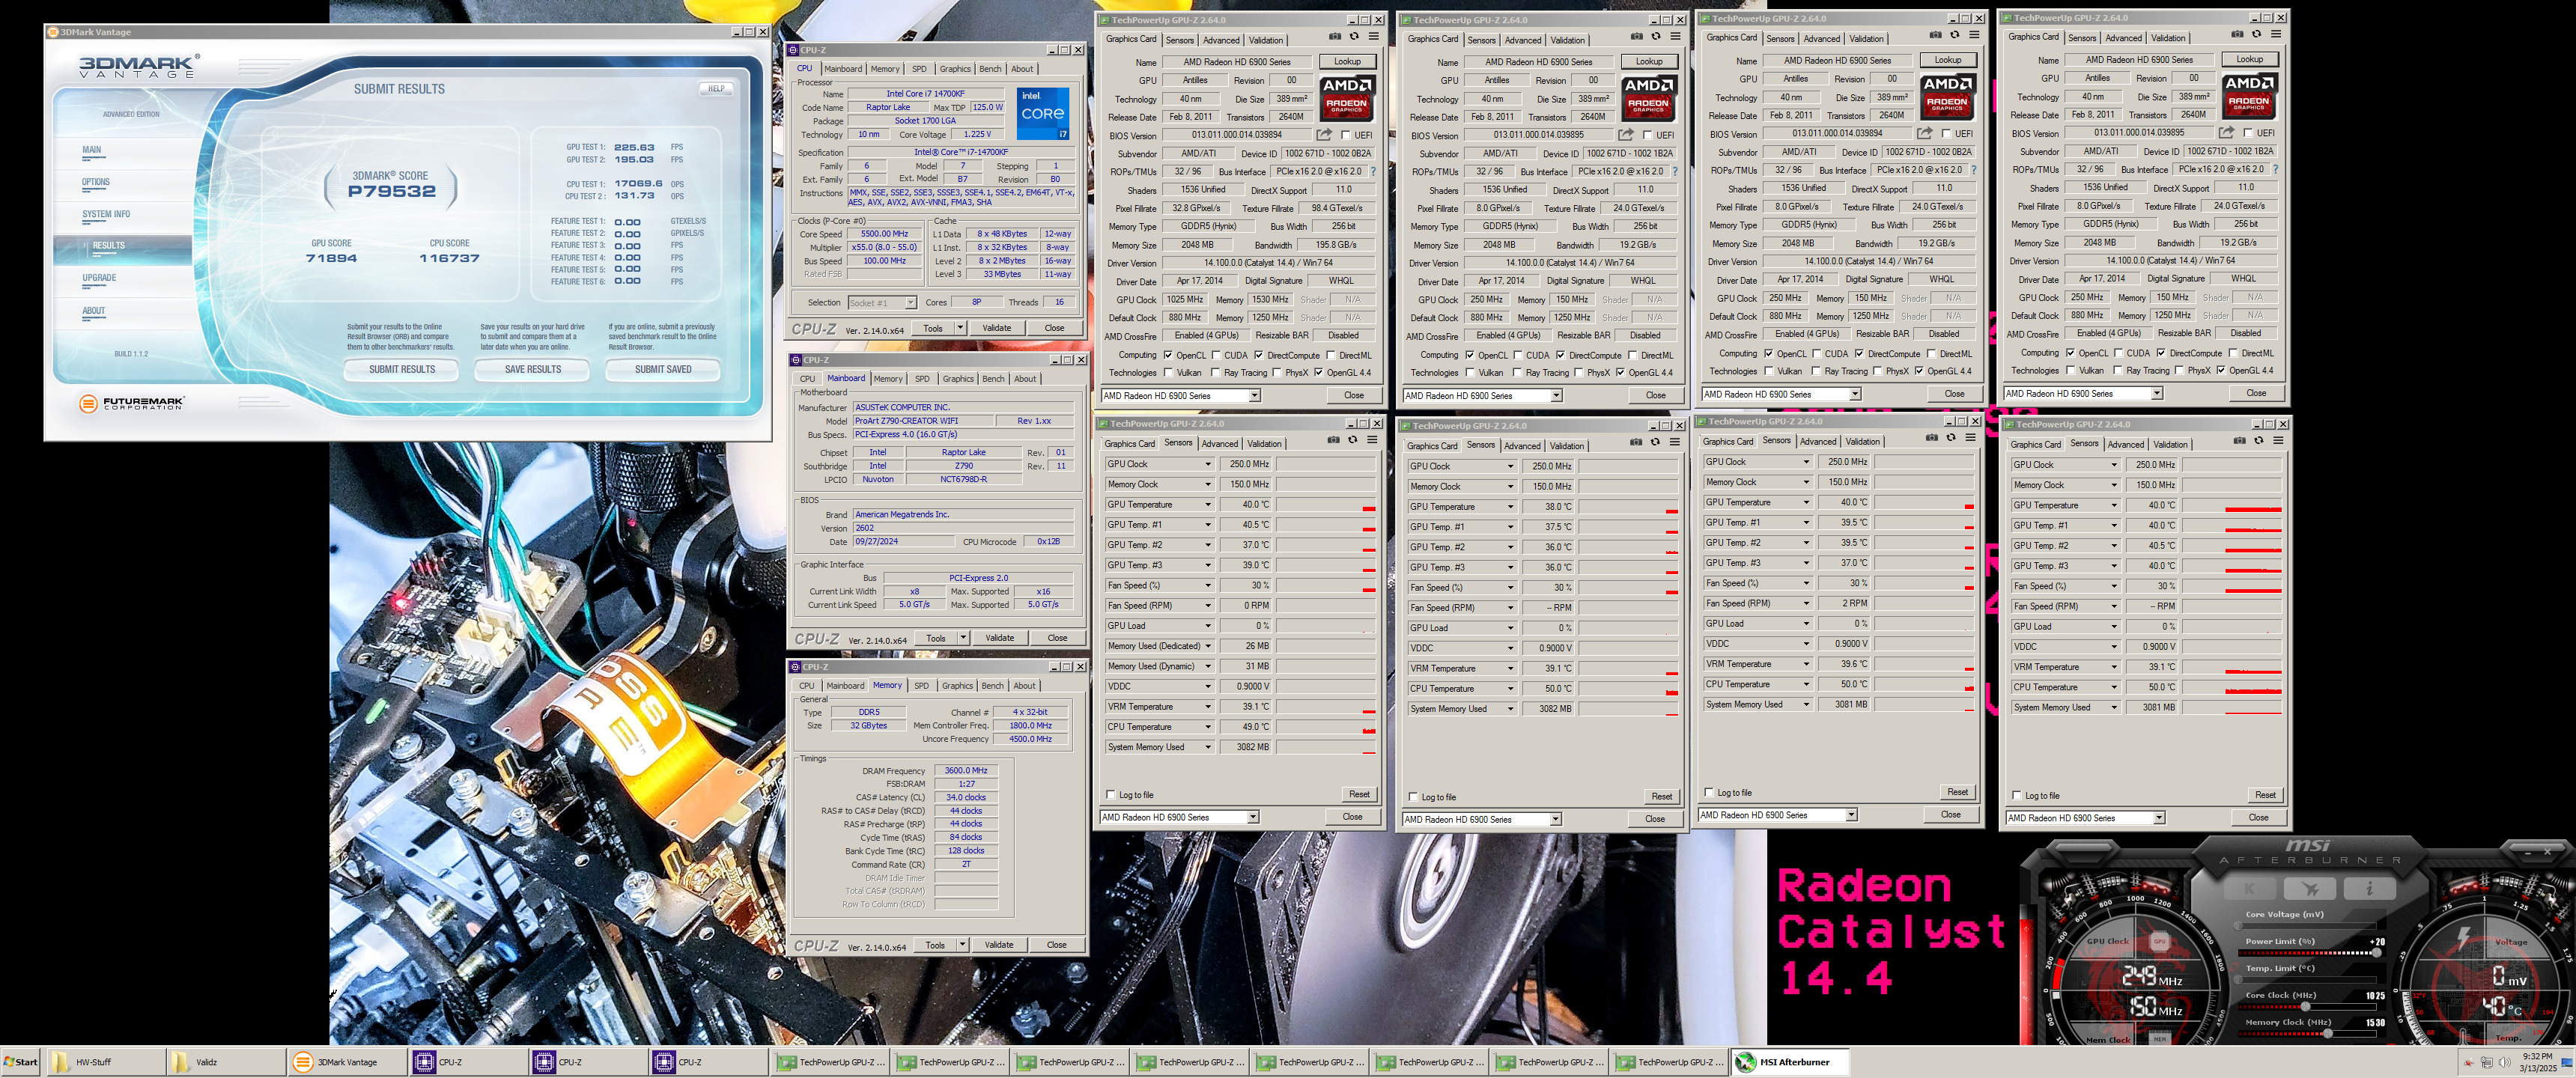Switch to Graphics tab in CPU-Z Memory window

pyautogui.click(x=957, y=686)
